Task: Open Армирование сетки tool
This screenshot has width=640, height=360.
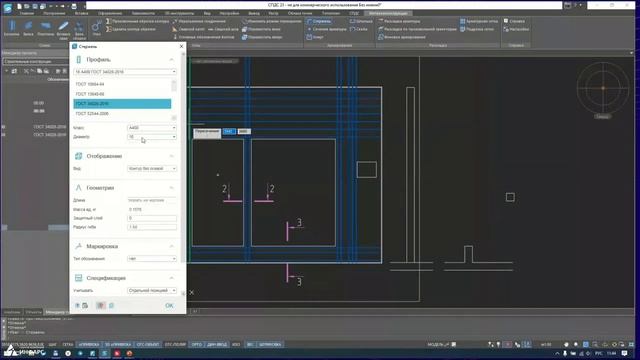Action: (479, 21)
